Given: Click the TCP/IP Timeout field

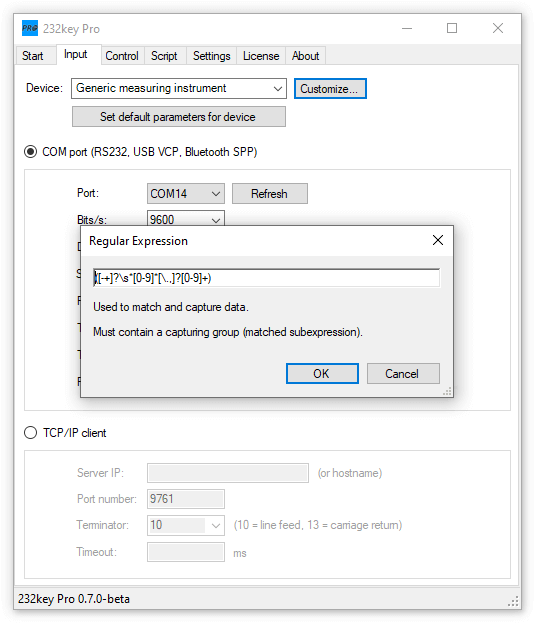Looking at the screenshot, I should pos(185,552).
